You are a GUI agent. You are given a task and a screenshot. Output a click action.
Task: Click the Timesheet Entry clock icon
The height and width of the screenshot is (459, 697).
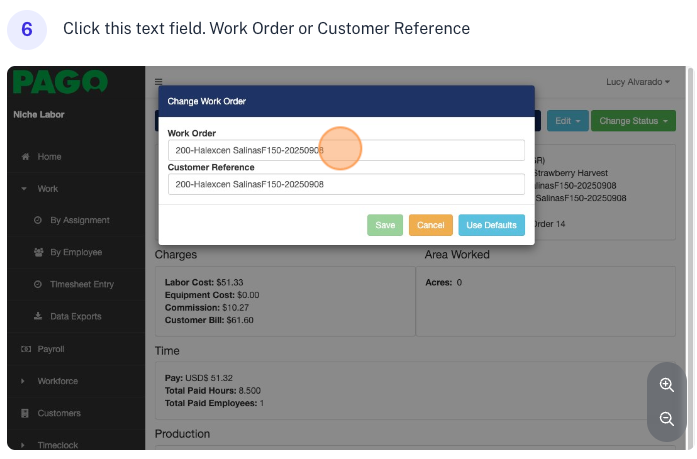point(38,284)
